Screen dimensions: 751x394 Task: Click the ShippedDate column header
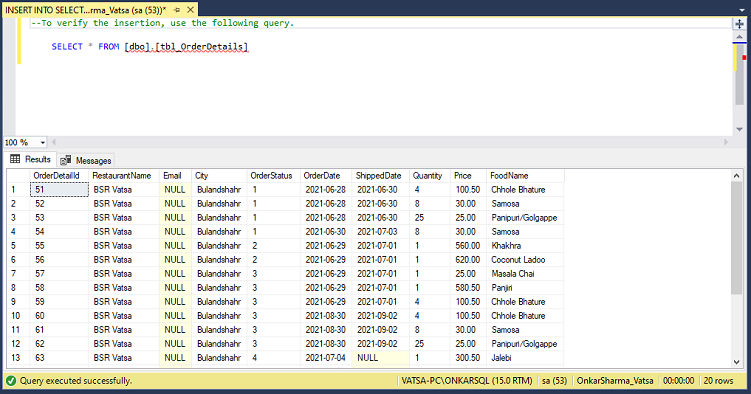pos(380,176)
